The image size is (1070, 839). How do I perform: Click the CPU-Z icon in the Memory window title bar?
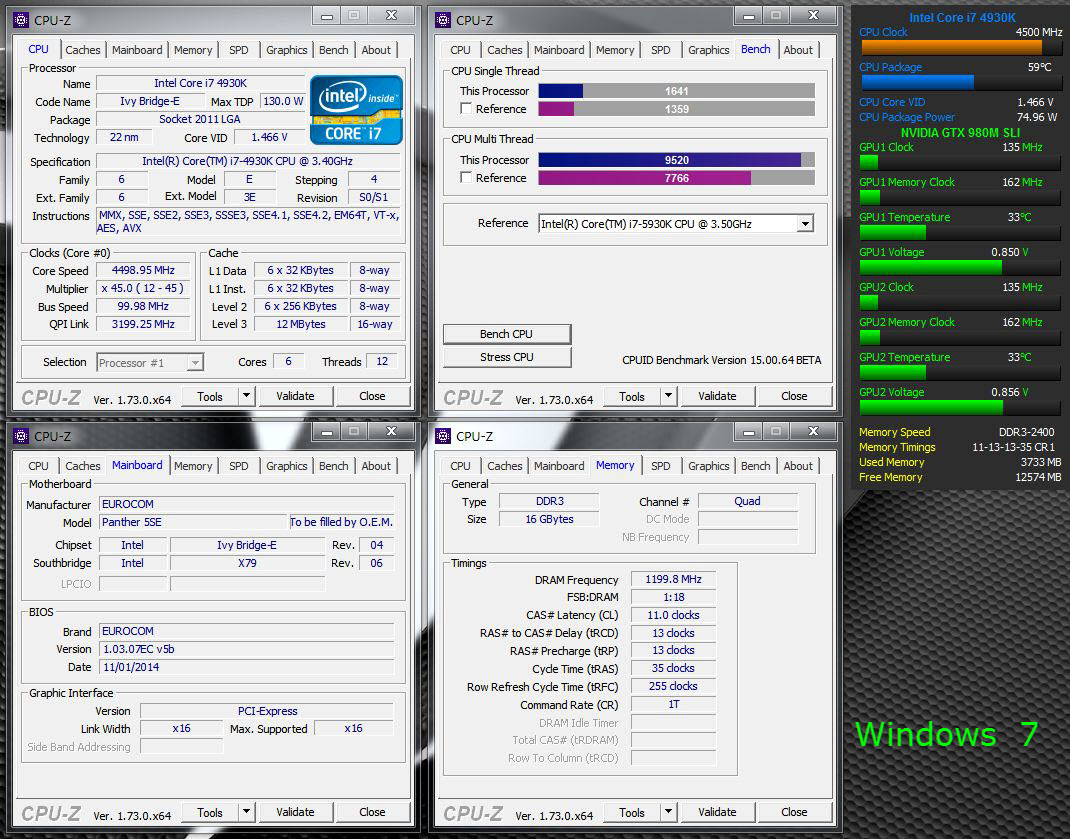(x=443, y=436)
